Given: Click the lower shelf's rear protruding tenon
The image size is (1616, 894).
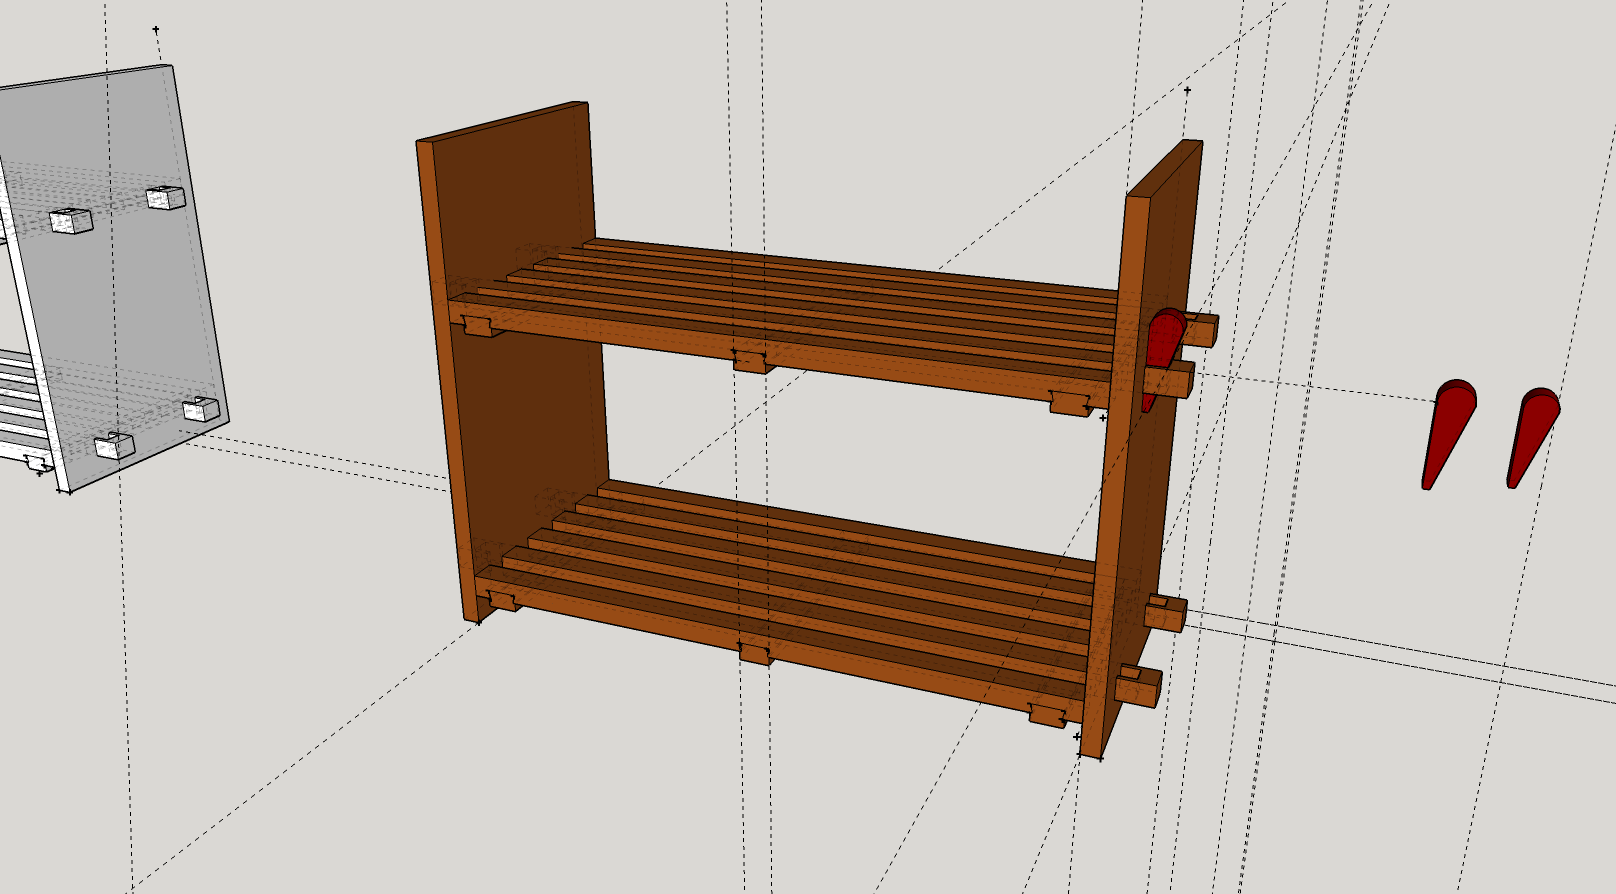Looking at the screenshot, I should click(x=1166, y=612).
